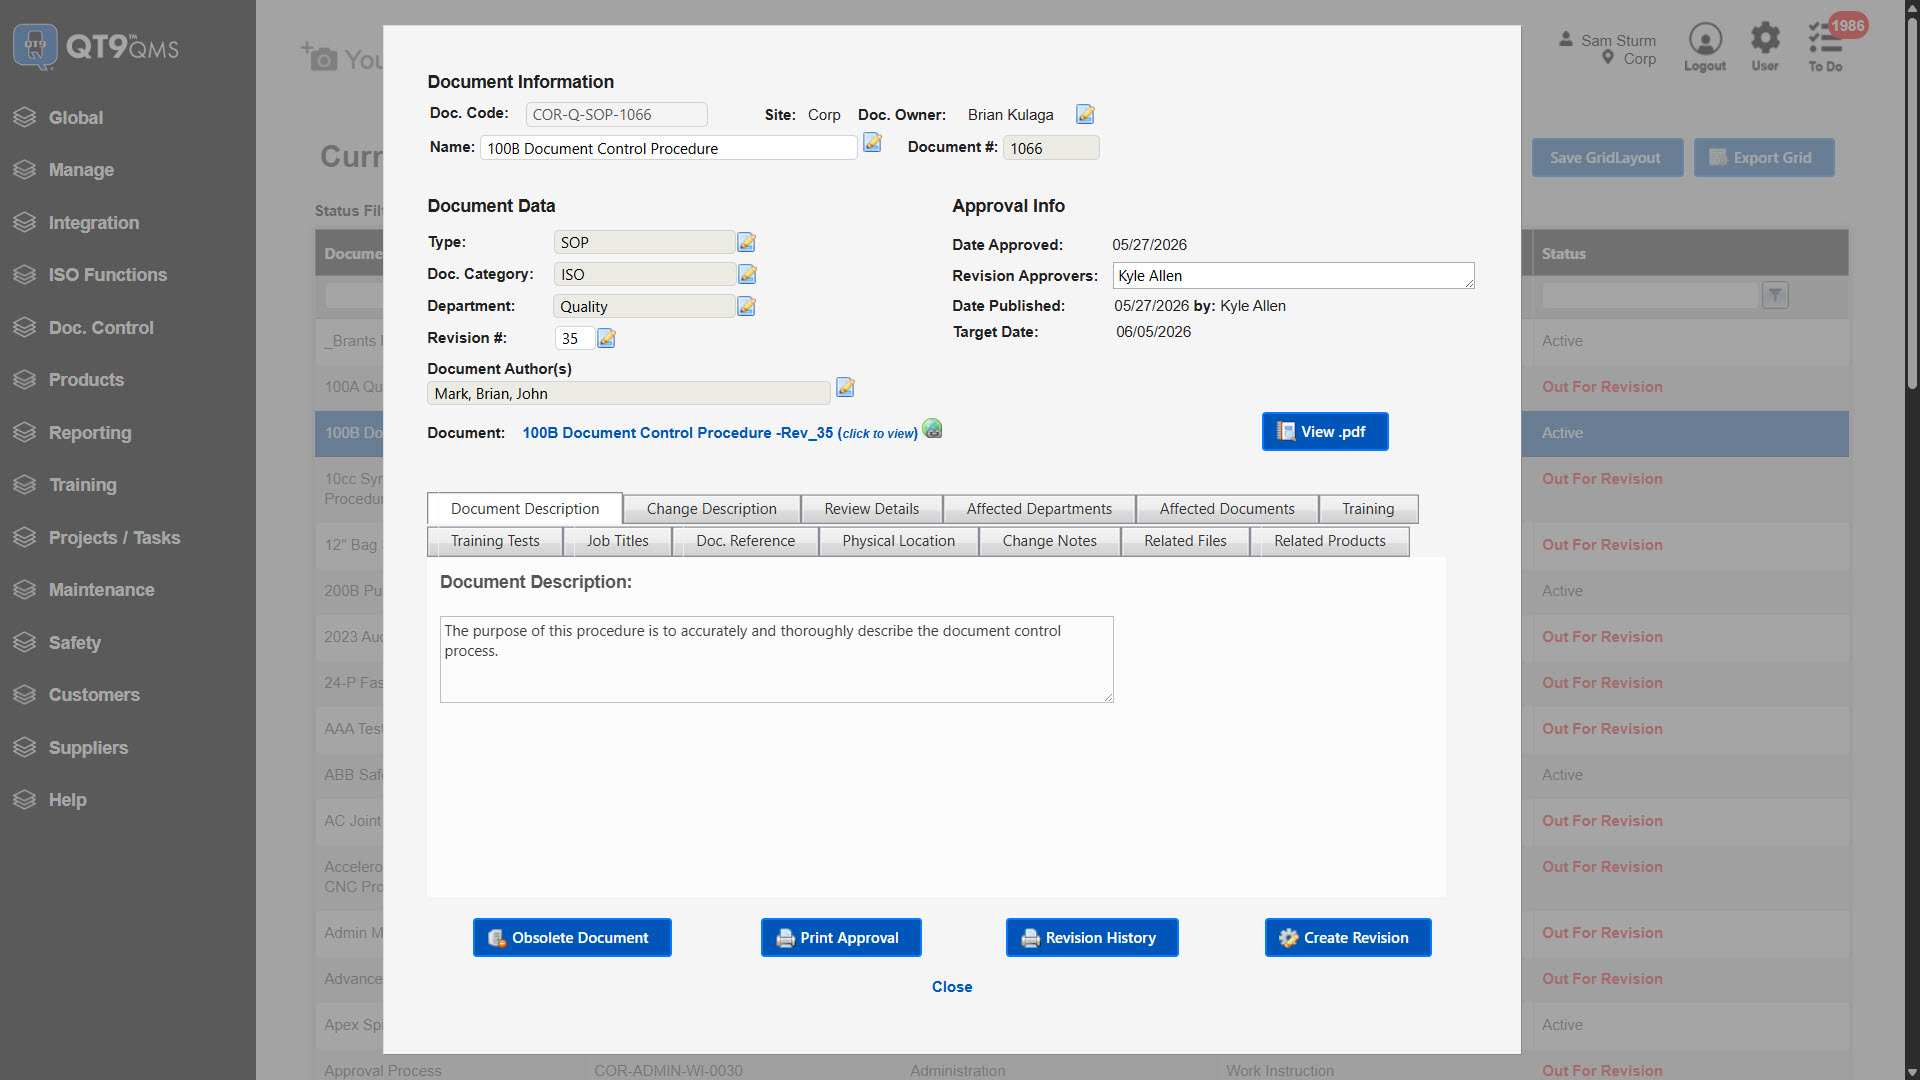Open the Affected Documents tab

1227,509
